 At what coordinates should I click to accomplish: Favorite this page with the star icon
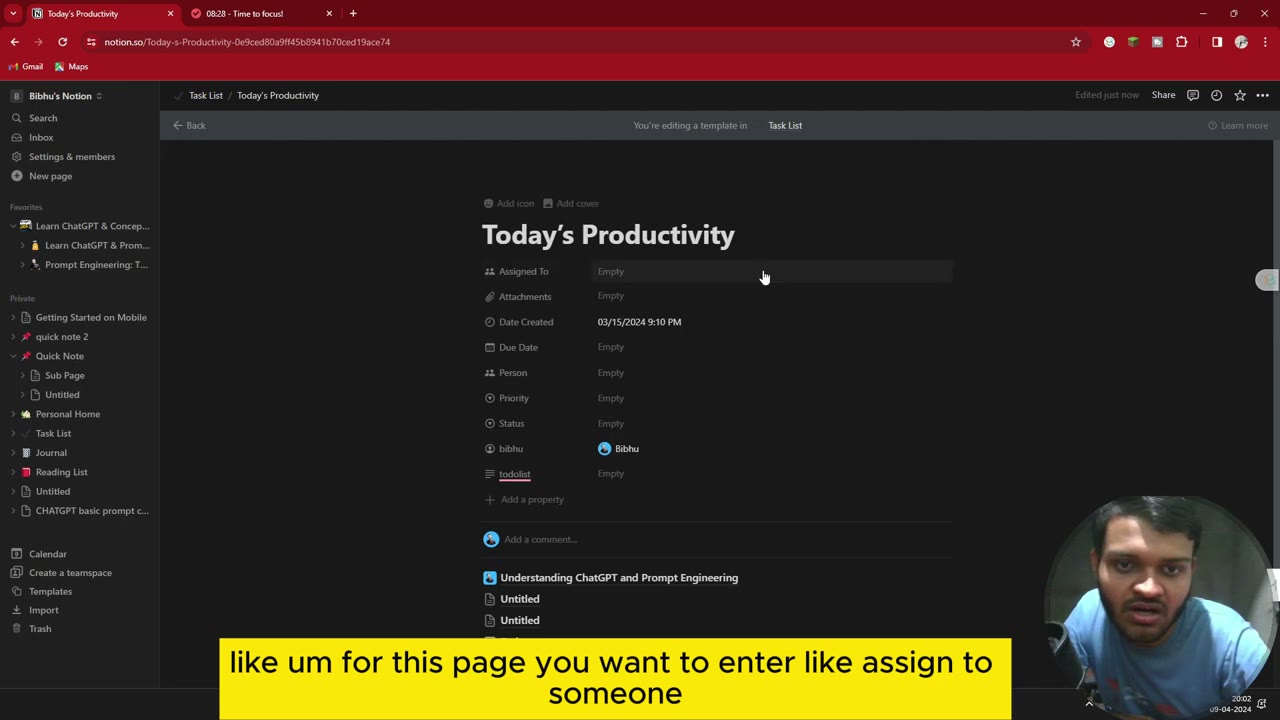click(1240, 95)
